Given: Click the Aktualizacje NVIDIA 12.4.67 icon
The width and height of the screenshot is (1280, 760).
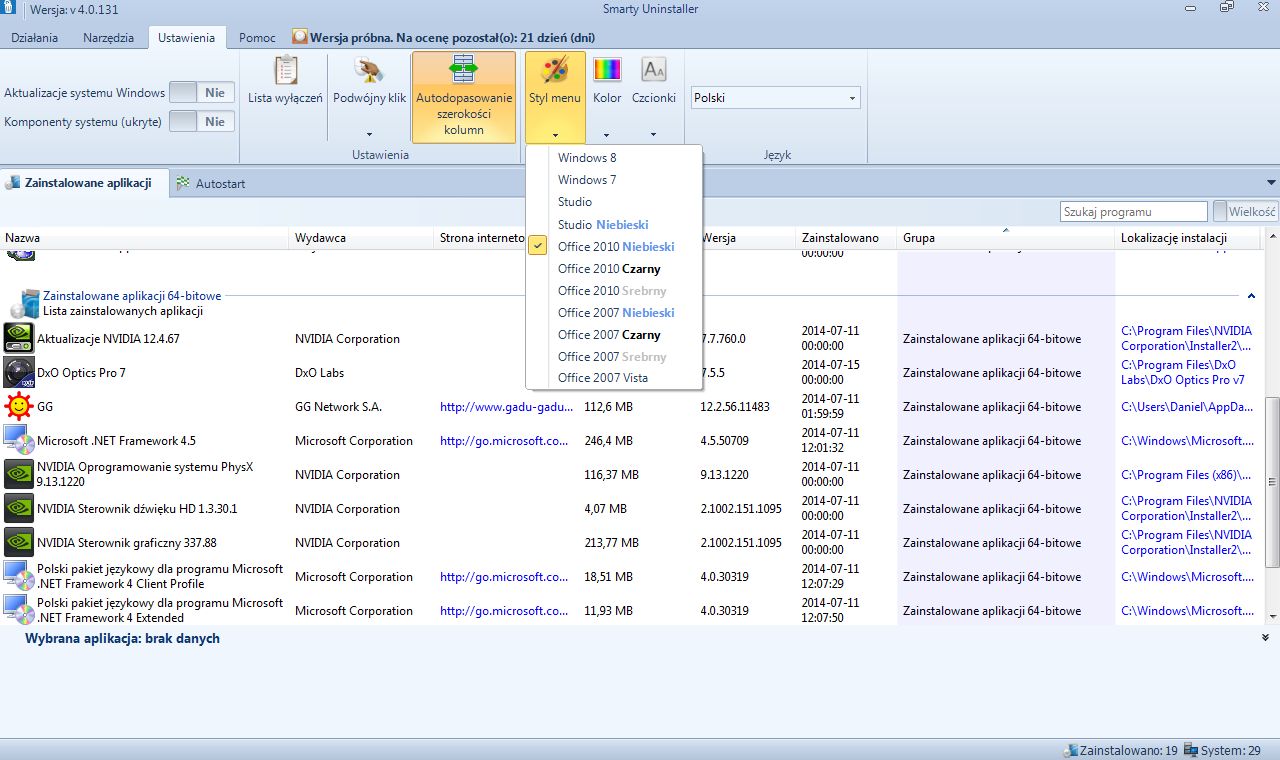Looking at the screenshot, I should (x=19, y=338).
